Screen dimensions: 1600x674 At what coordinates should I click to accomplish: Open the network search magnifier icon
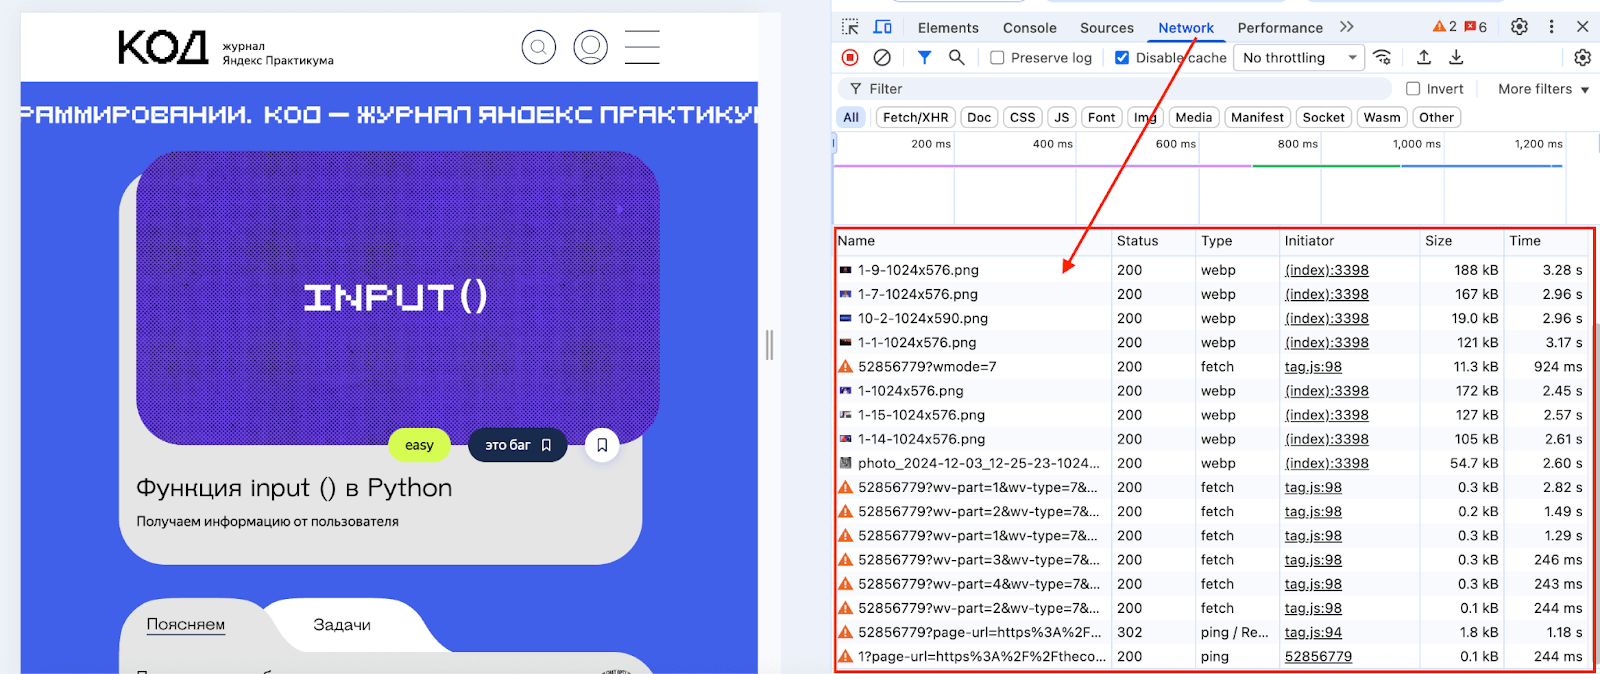coord(957,58)
